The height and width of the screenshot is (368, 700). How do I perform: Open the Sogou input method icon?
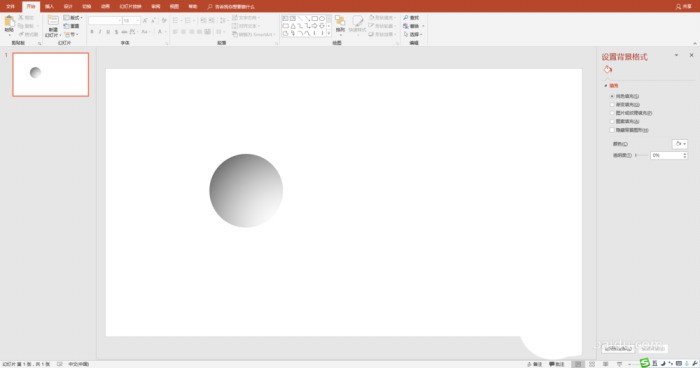(645, 363)
